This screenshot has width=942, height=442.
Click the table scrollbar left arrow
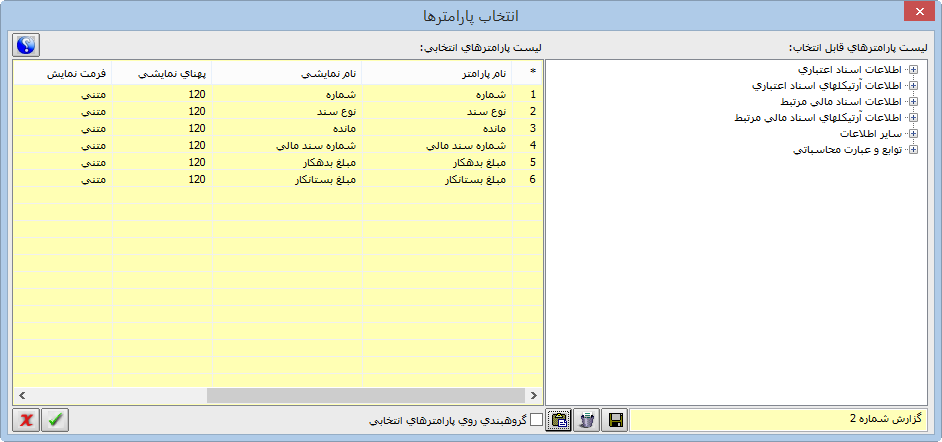tap(22, 396)
